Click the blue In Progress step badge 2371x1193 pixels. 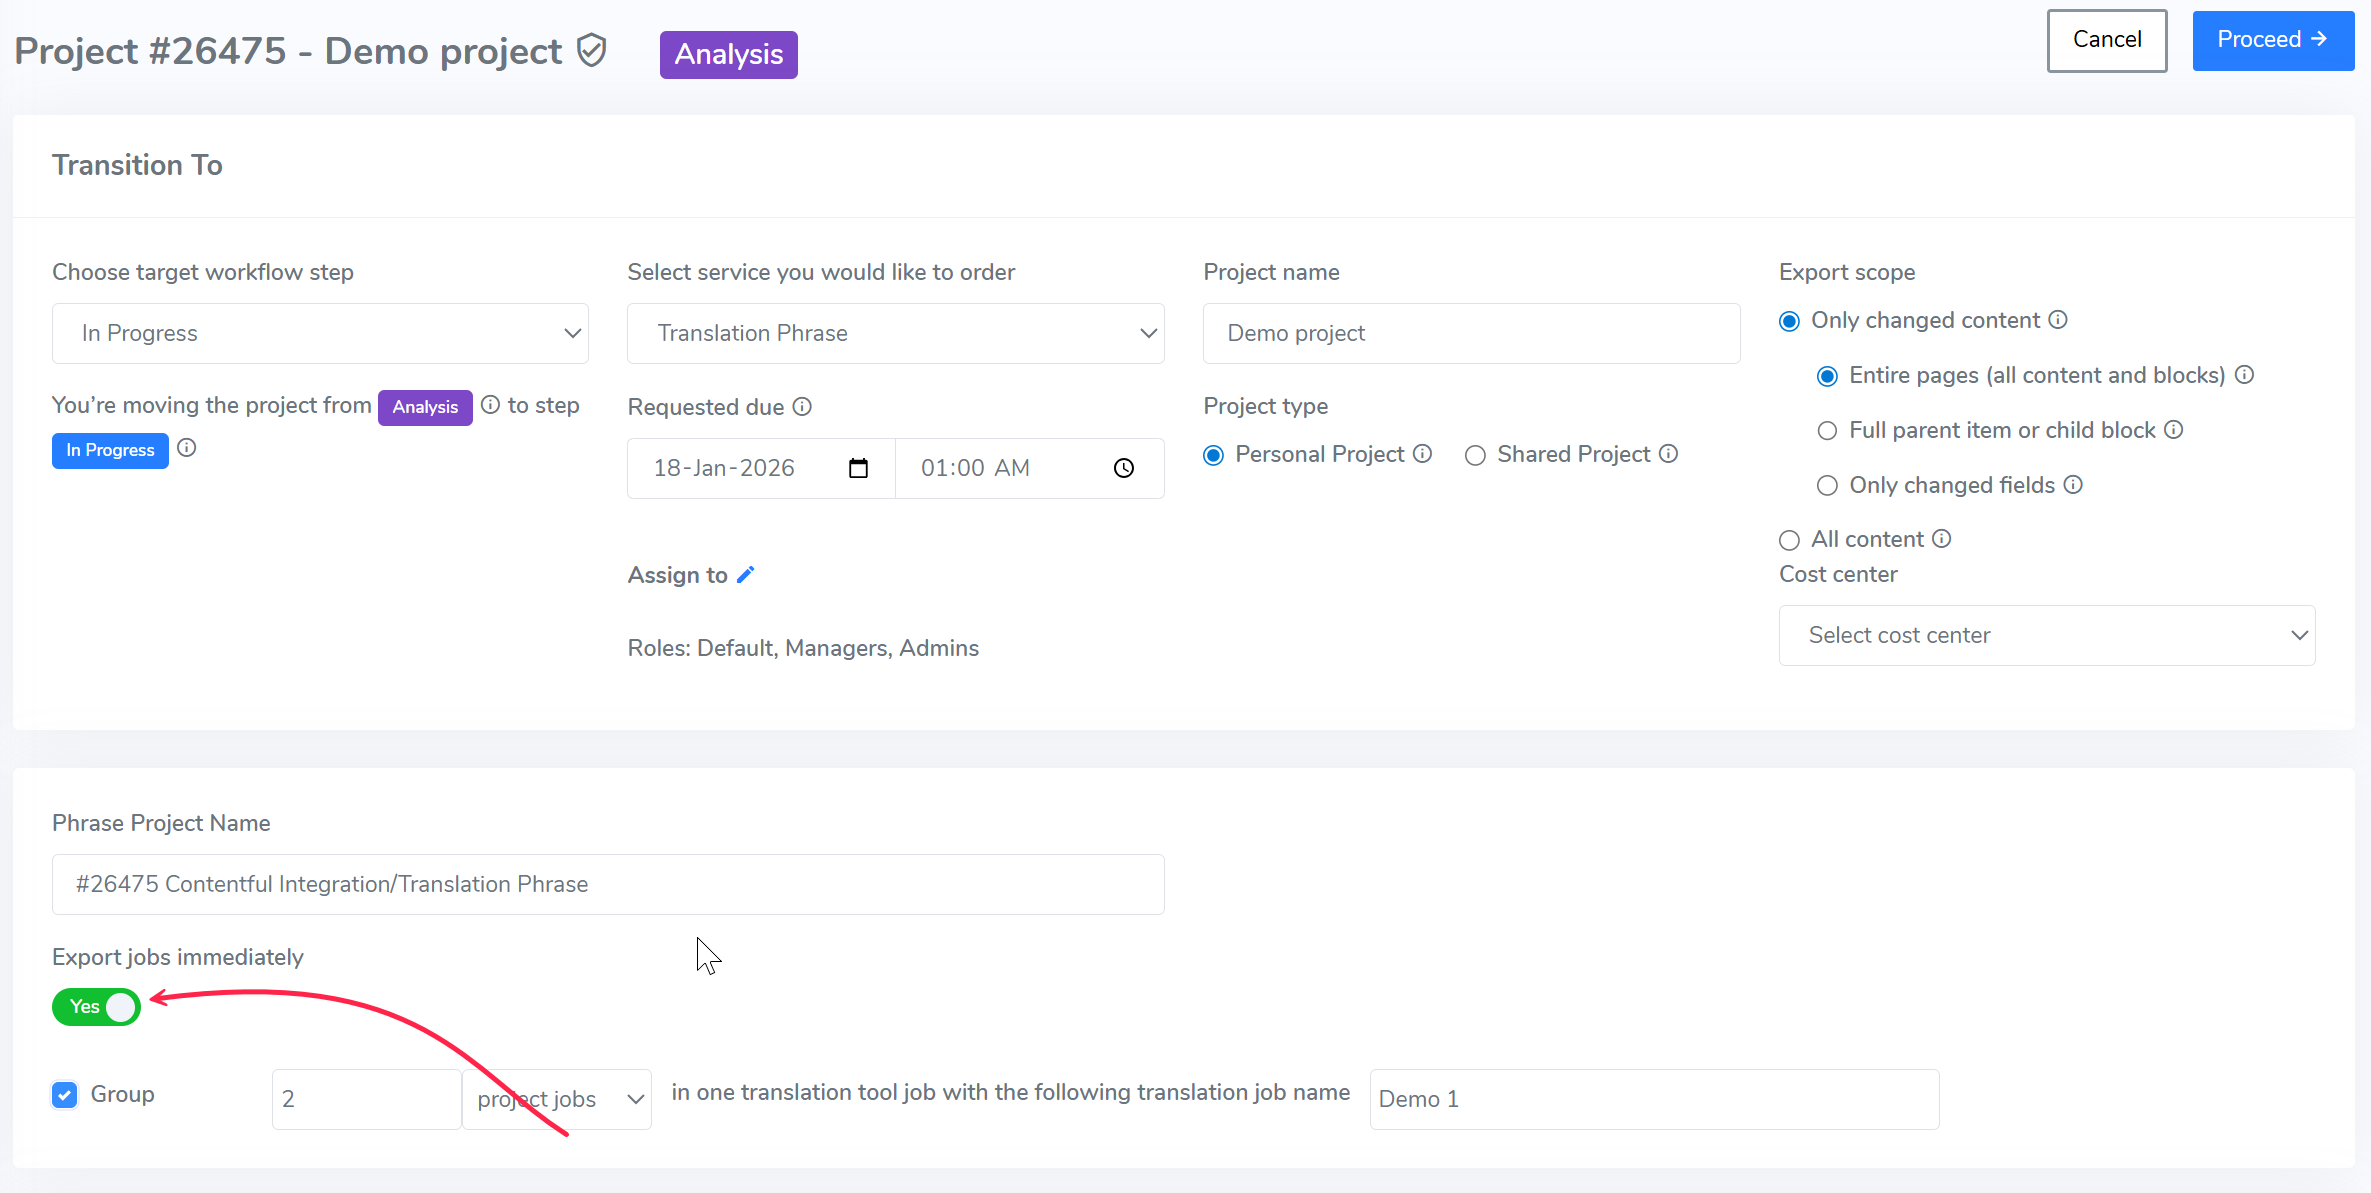[110, 450]
